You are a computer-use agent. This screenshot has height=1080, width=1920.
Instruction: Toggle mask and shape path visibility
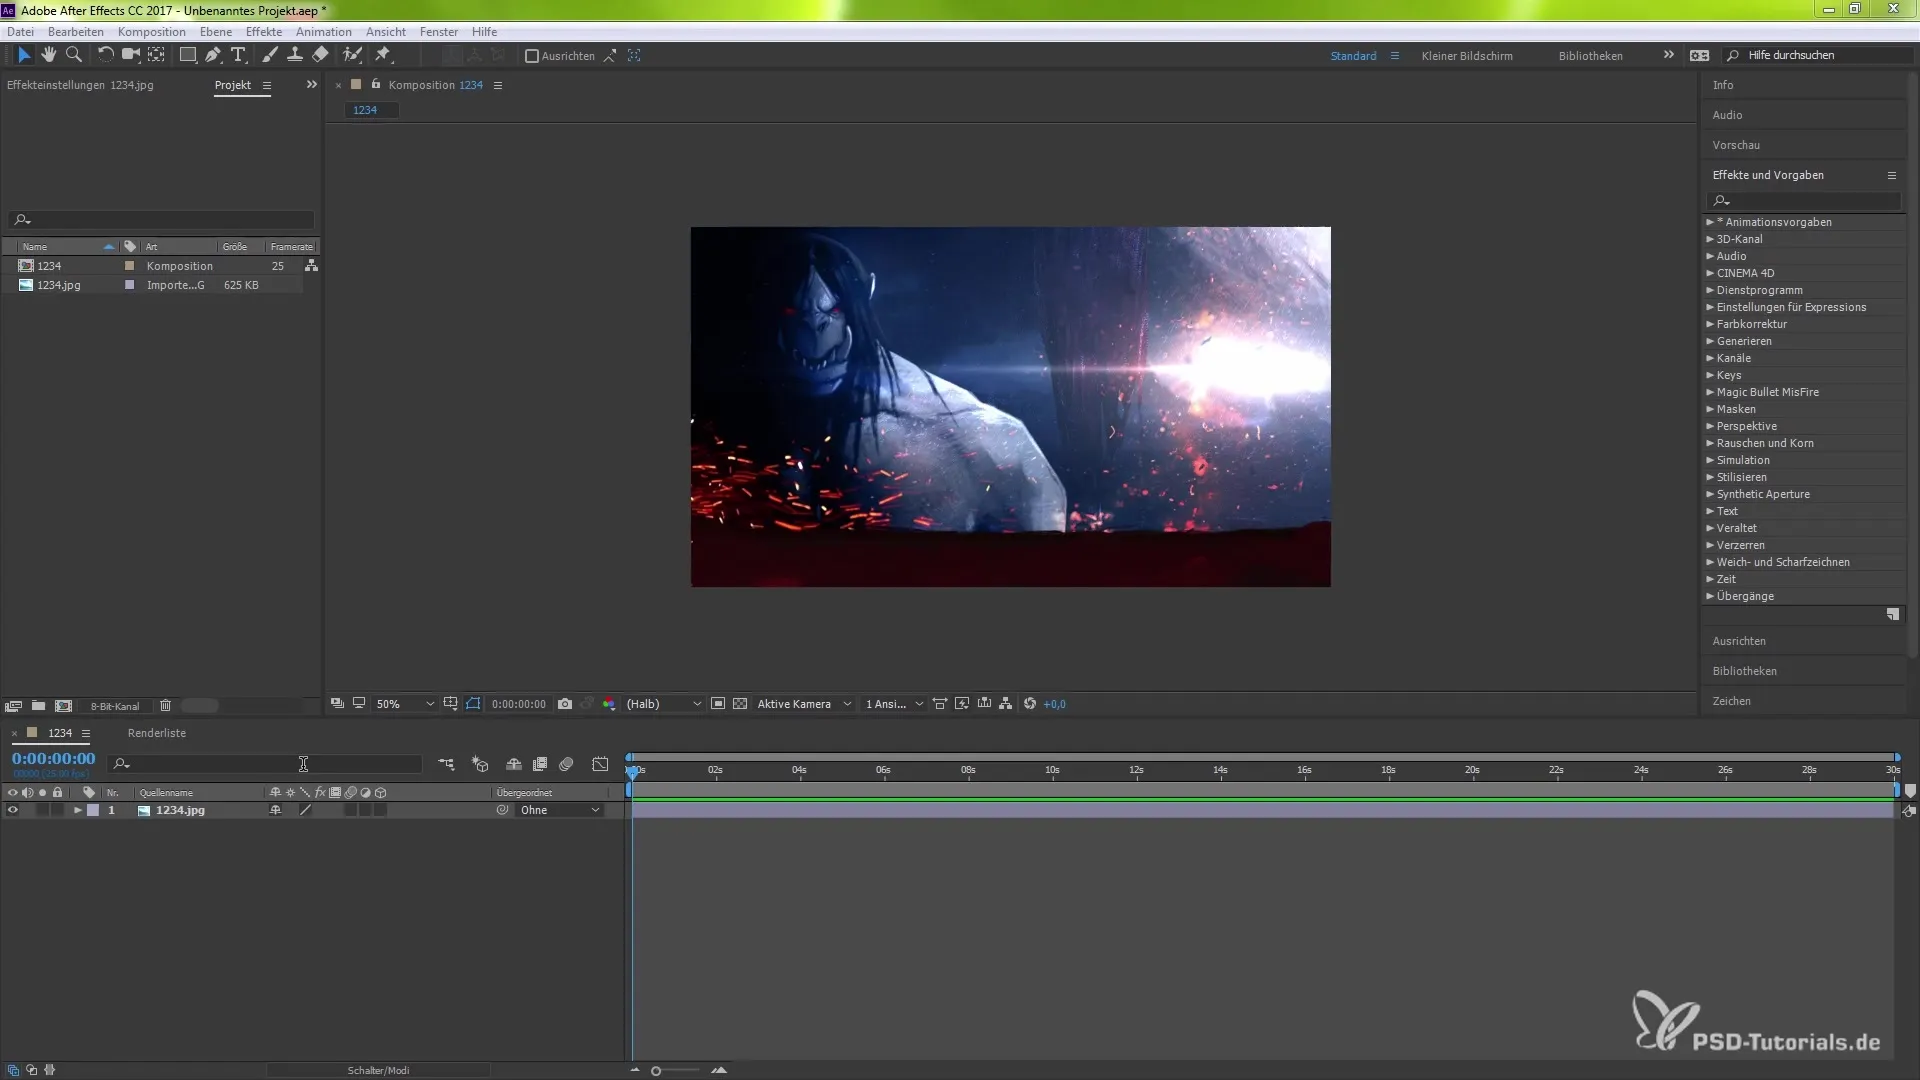click(x=473, y=704)
